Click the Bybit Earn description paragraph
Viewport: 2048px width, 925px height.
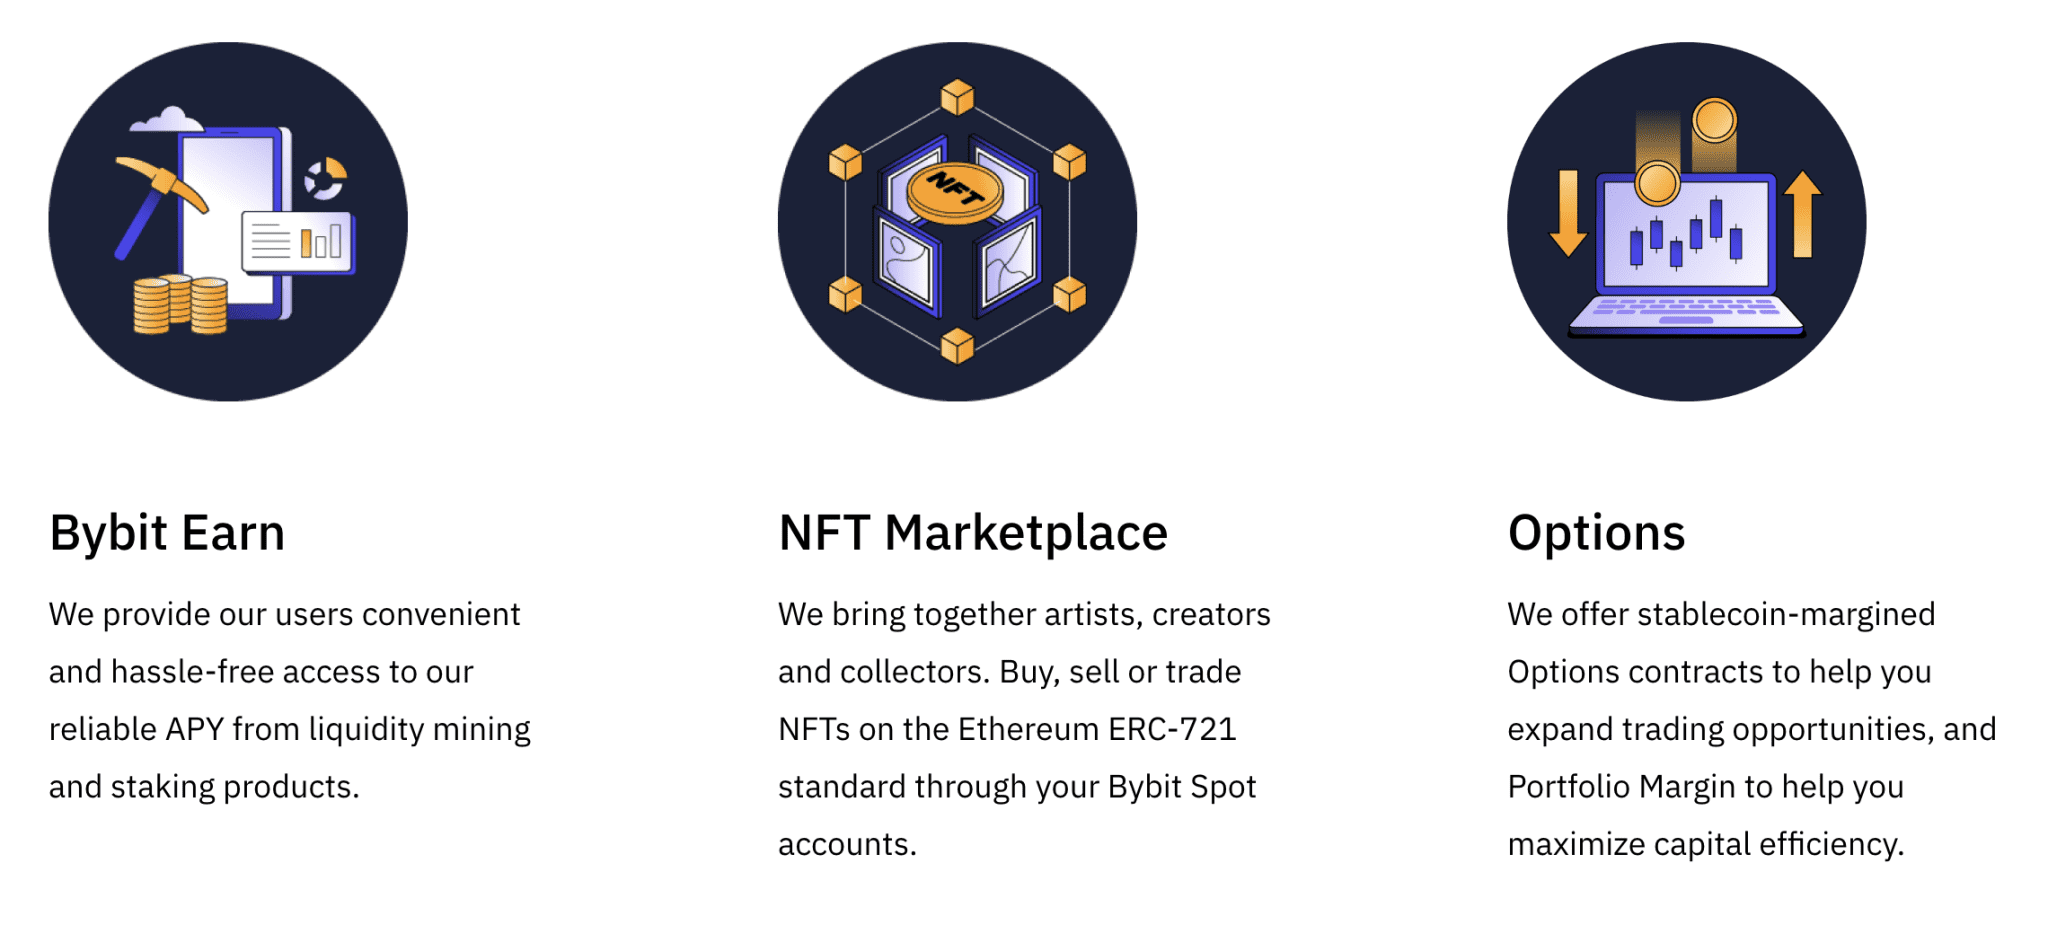(x=290, y=700)
